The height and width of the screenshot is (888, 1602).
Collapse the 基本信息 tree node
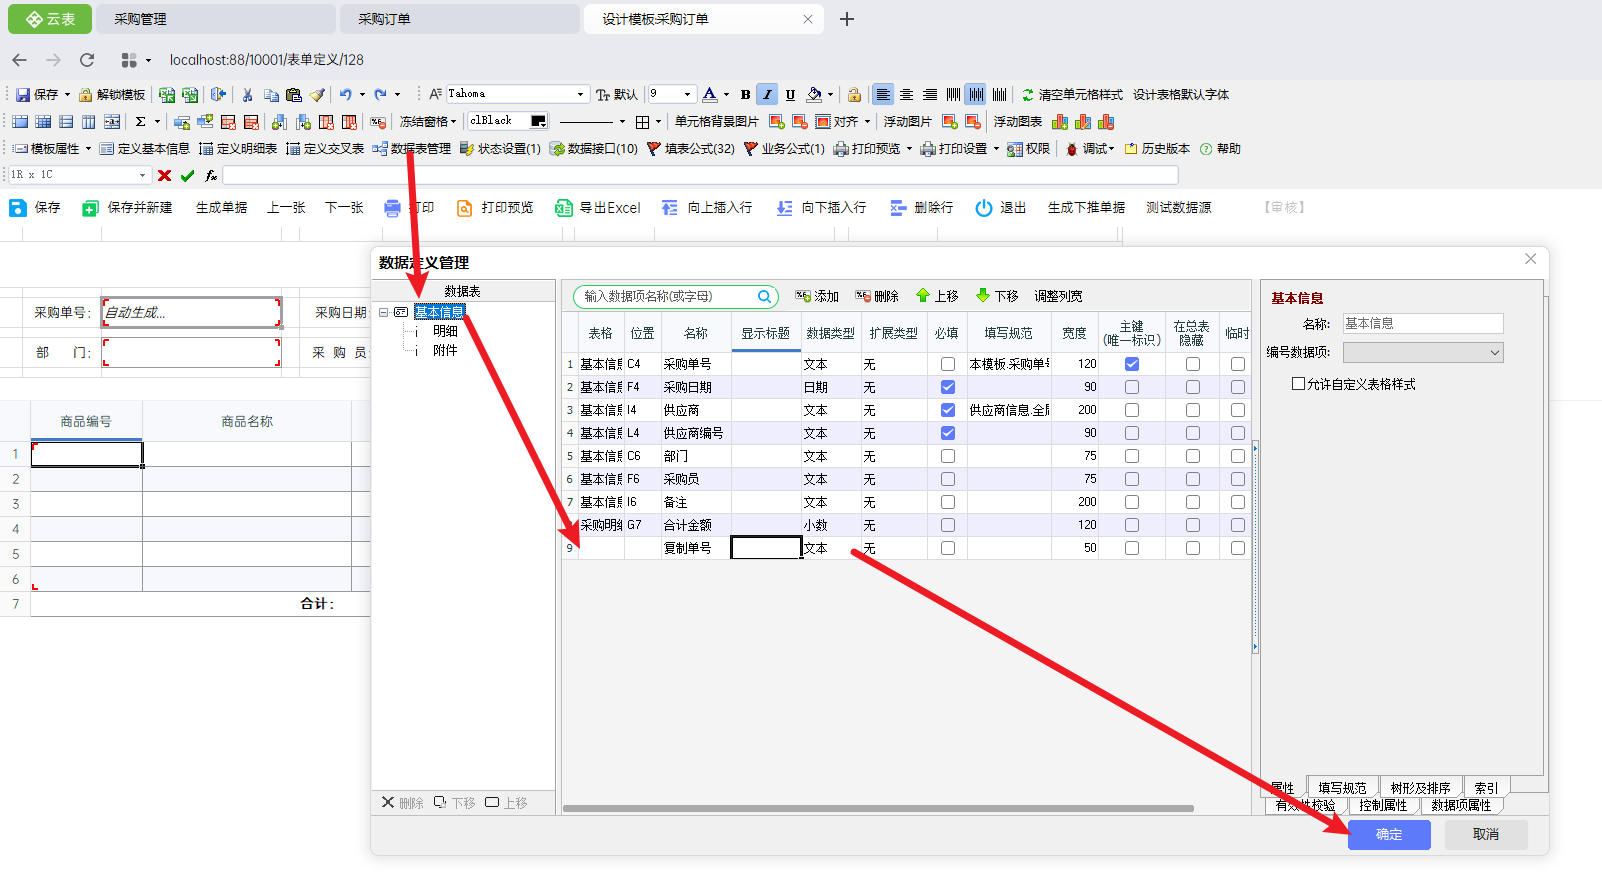click(x=383, y=312)
